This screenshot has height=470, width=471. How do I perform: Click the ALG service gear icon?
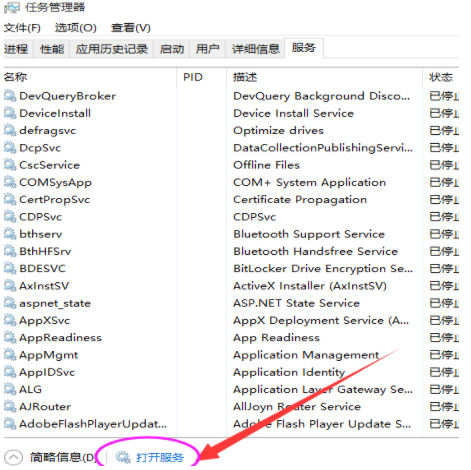(x=10, y=389)
